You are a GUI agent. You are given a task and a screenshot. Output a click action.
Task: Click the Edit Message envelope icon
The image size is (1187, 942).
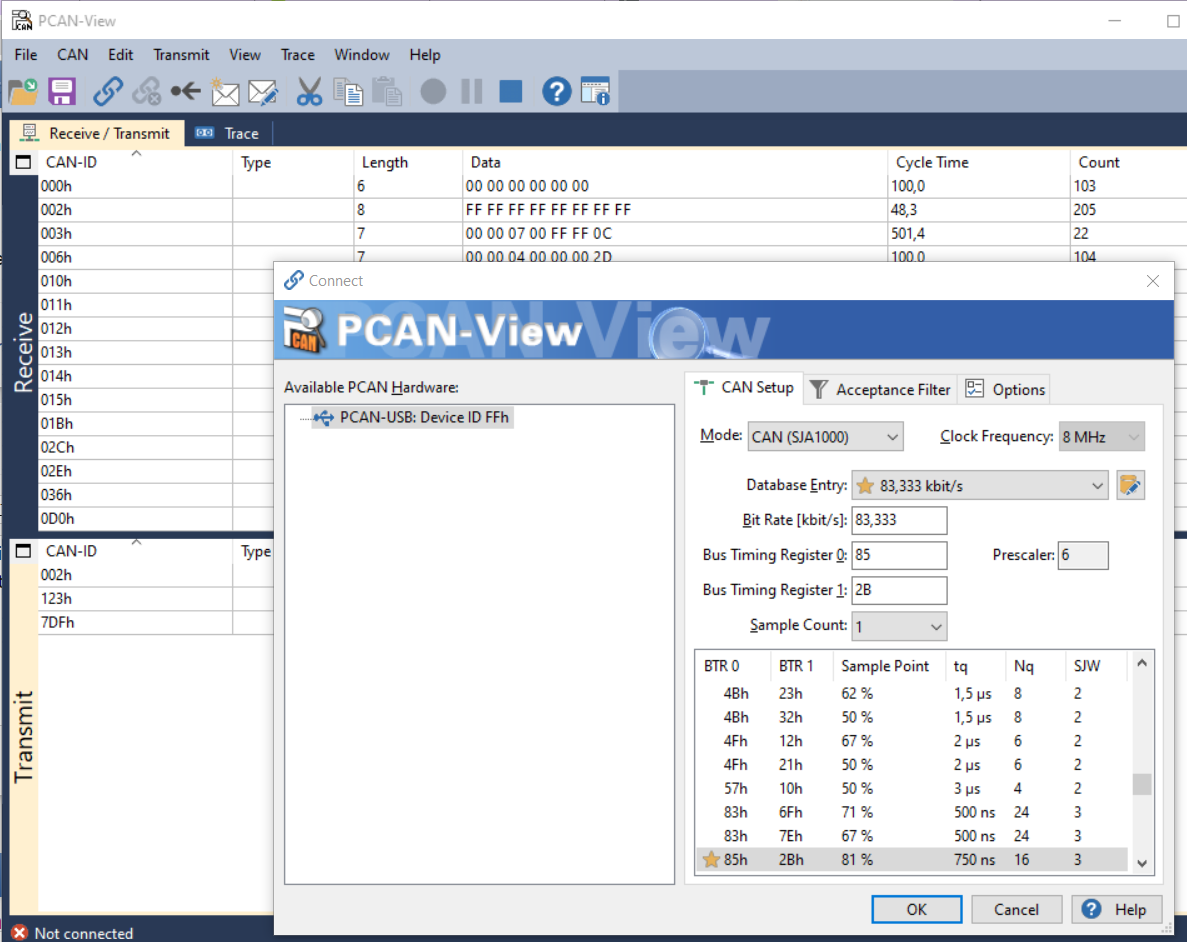(x=262, y=93)
